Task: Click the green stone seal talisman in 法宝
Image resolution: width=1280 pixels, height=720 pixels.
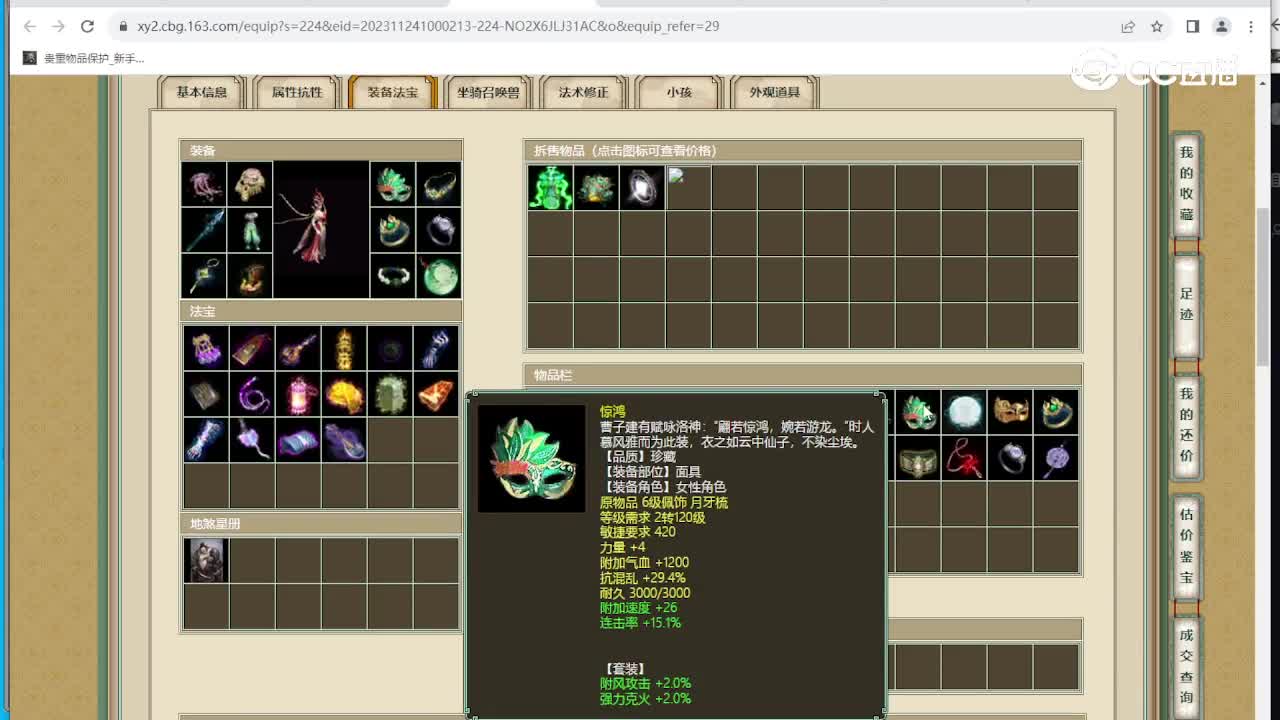Action: [390, 394]
